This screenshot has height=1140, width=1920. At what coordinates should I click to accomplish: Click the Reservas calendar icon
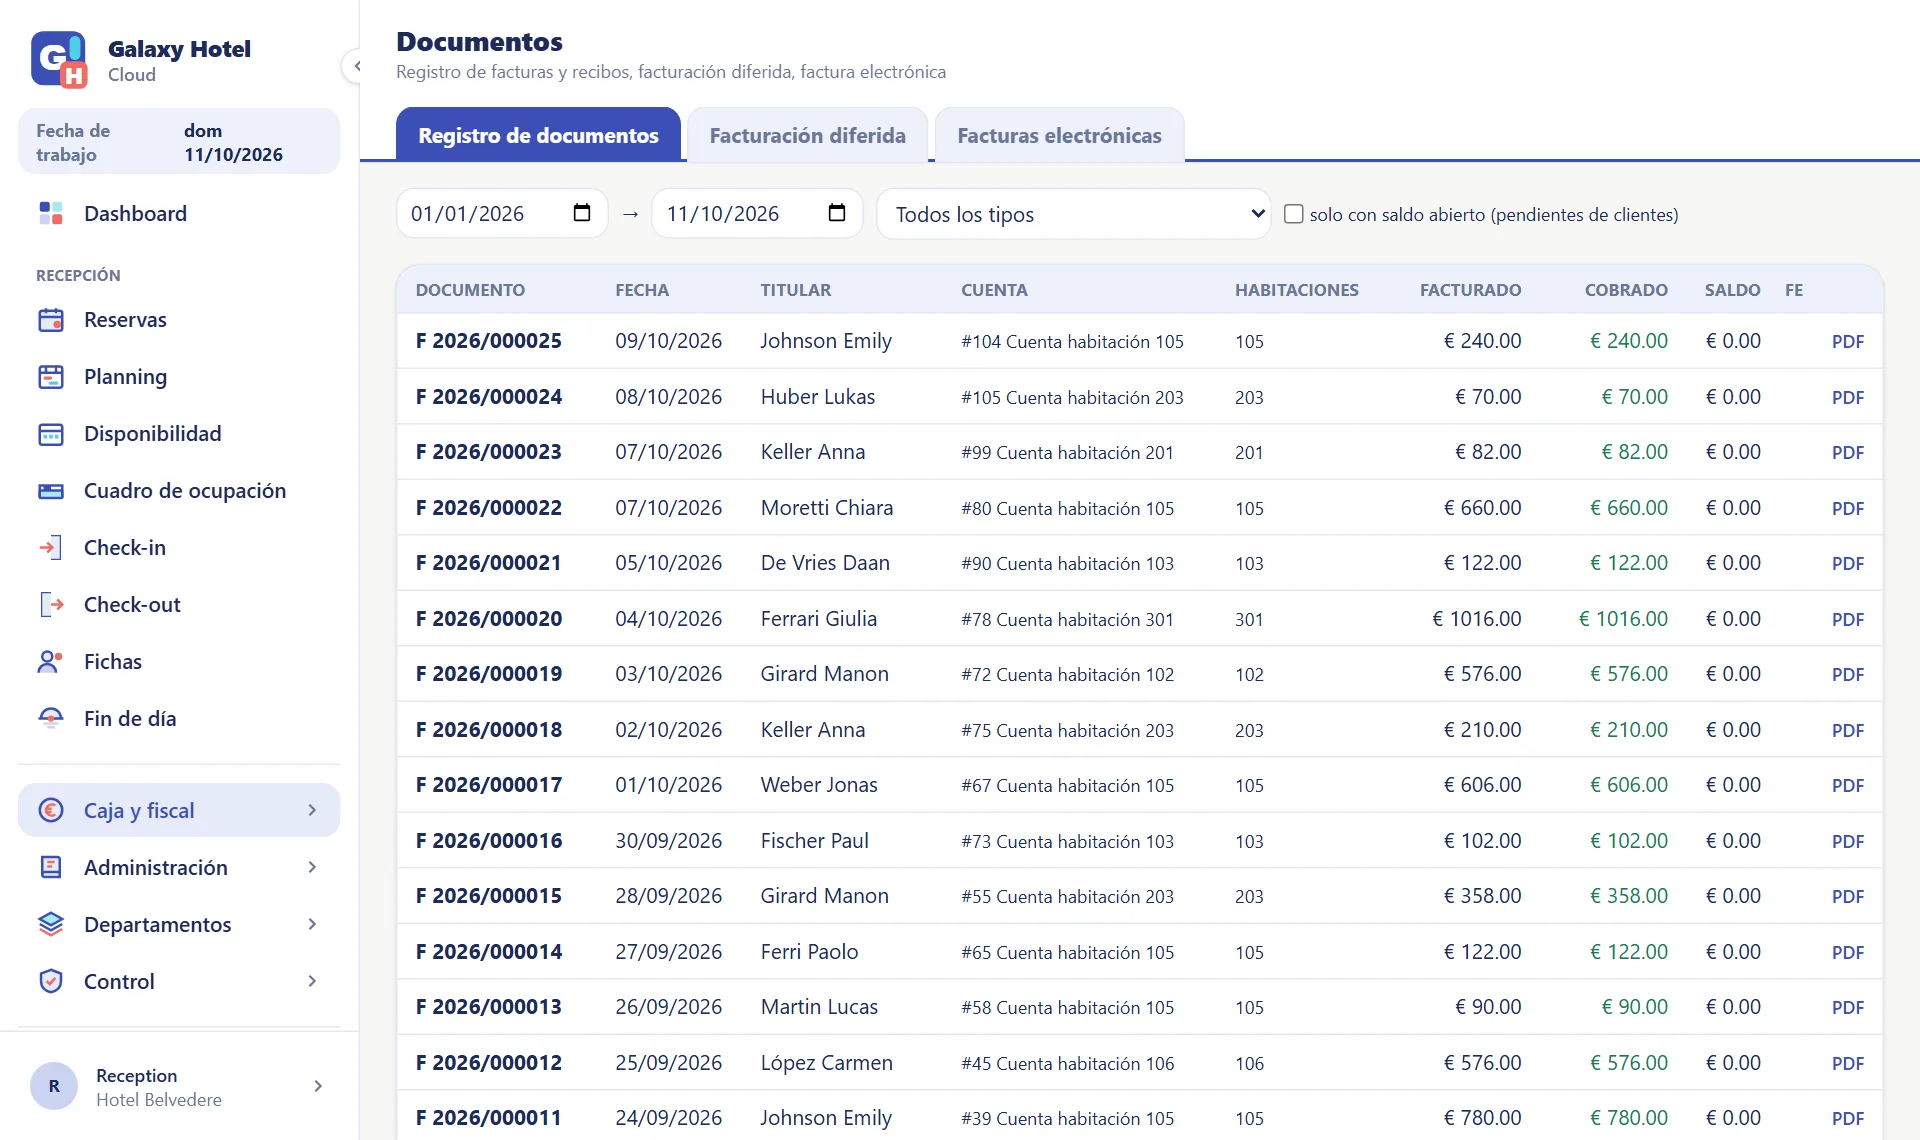51,320
